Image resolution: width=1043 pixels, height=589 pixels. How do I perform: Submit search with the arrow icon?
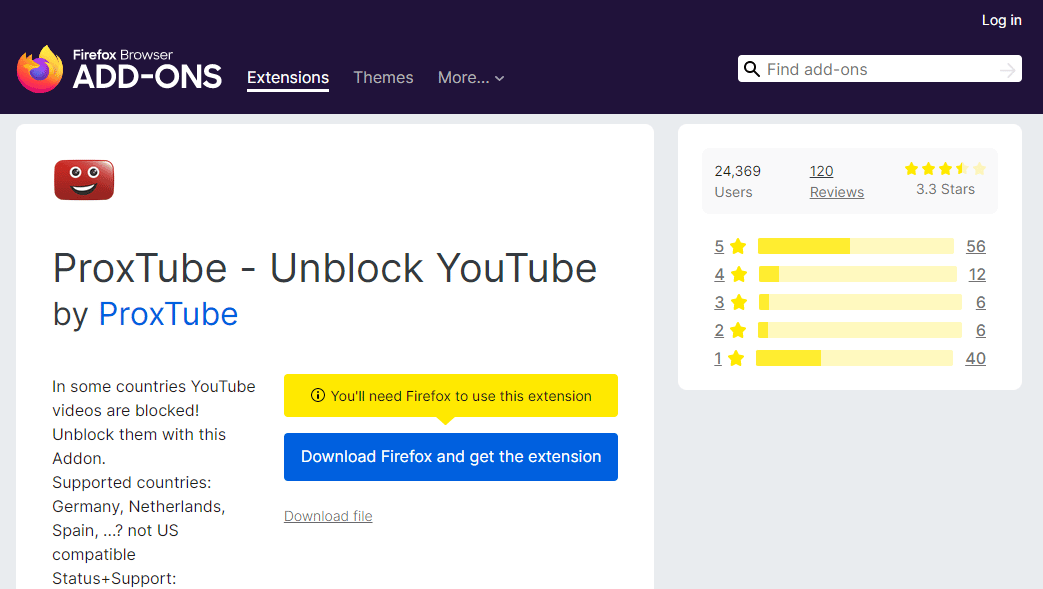pyautogui.click(x=1008, y=69)
